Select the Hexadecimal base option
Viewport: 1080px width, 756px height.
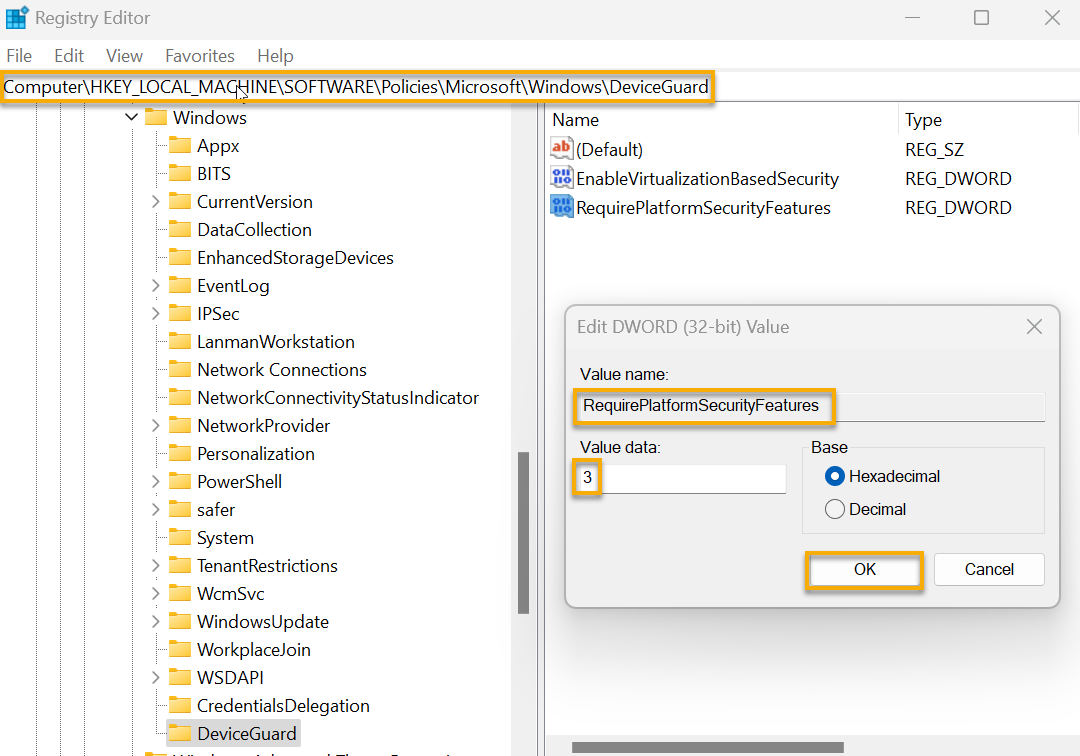[x=836, y=476]
